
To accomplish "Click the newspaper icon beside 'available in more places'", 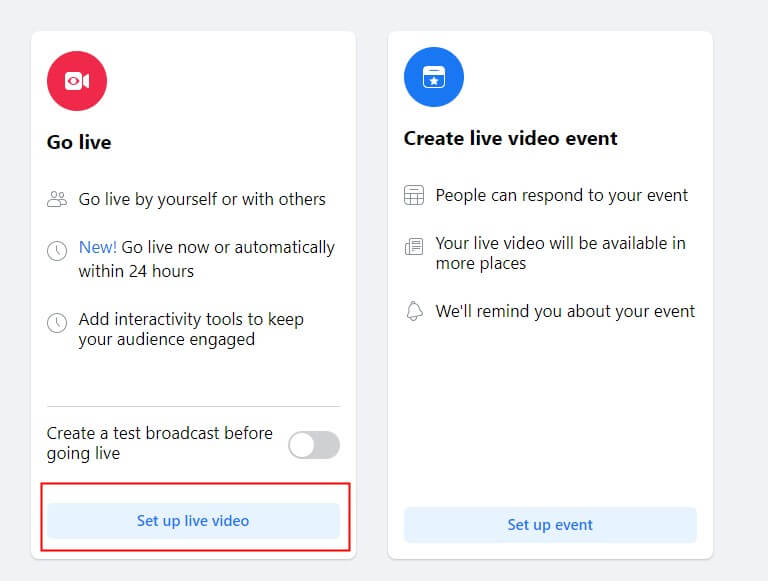I will (414, 247).
